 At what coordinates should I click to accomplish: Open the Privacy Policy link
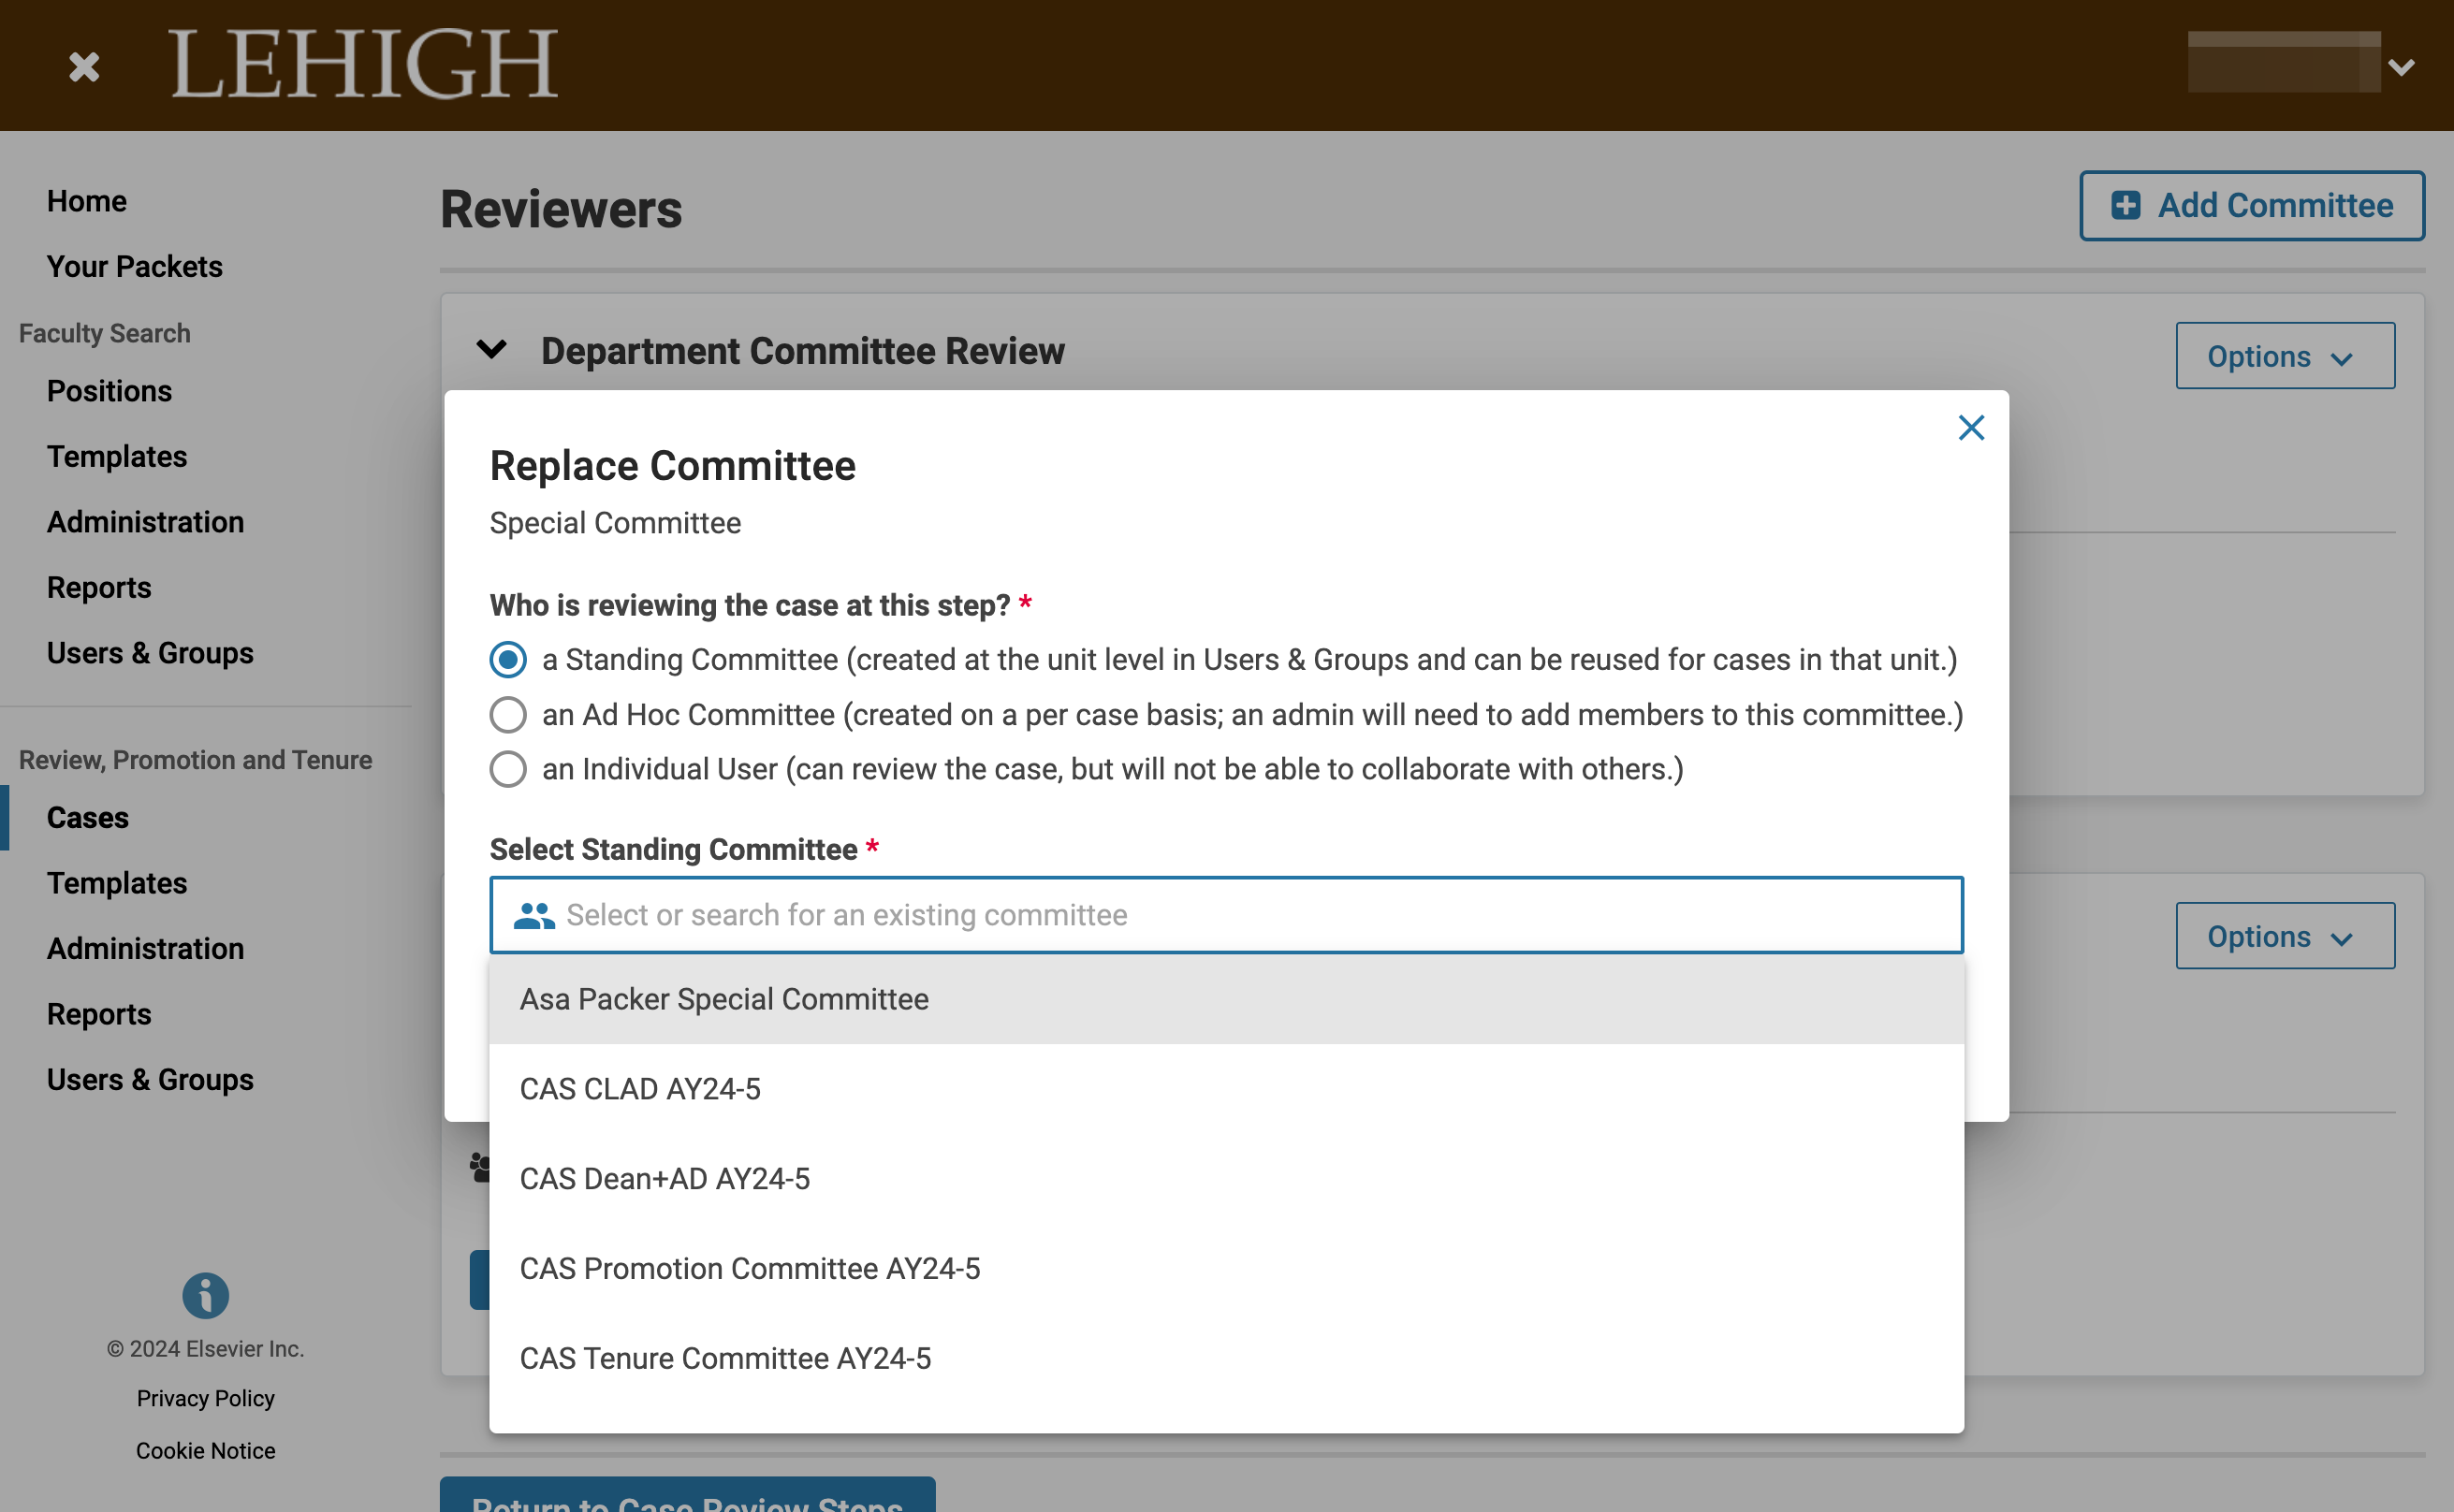pos(205,1398)
